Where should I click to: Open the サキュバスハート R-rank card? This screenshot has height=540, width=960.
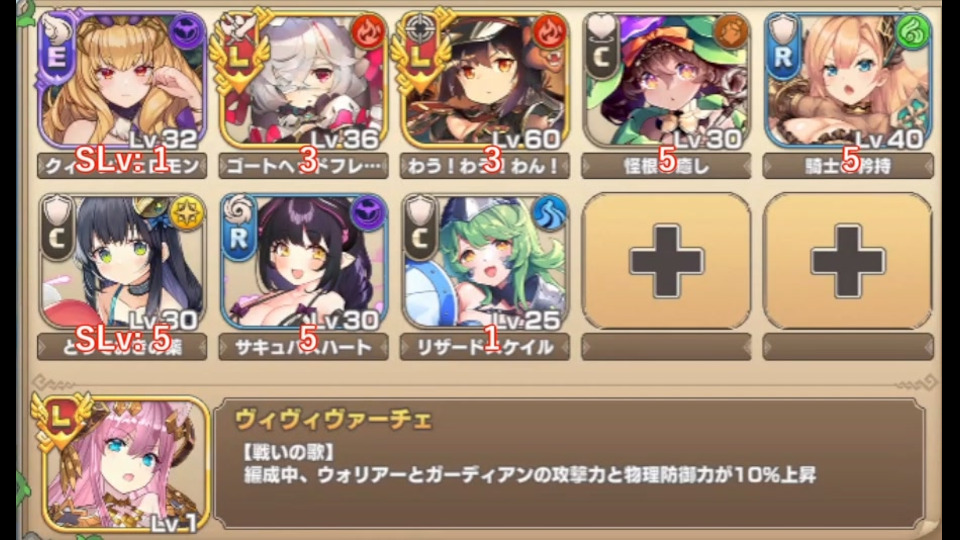click(304, 262)
